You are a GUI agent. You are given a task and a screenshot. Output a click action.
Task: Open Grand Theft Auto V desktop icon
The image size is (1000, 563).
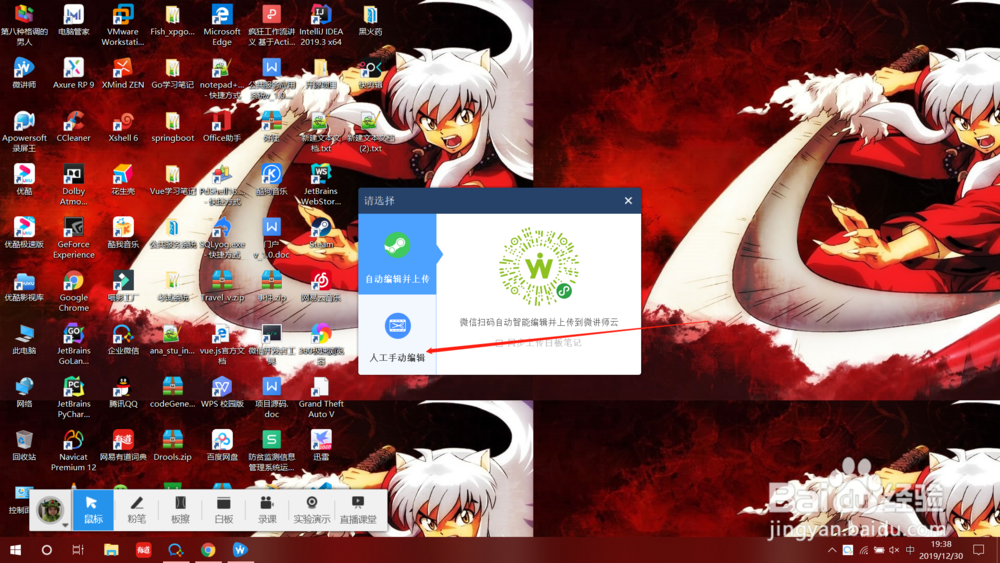coord(321,397)
